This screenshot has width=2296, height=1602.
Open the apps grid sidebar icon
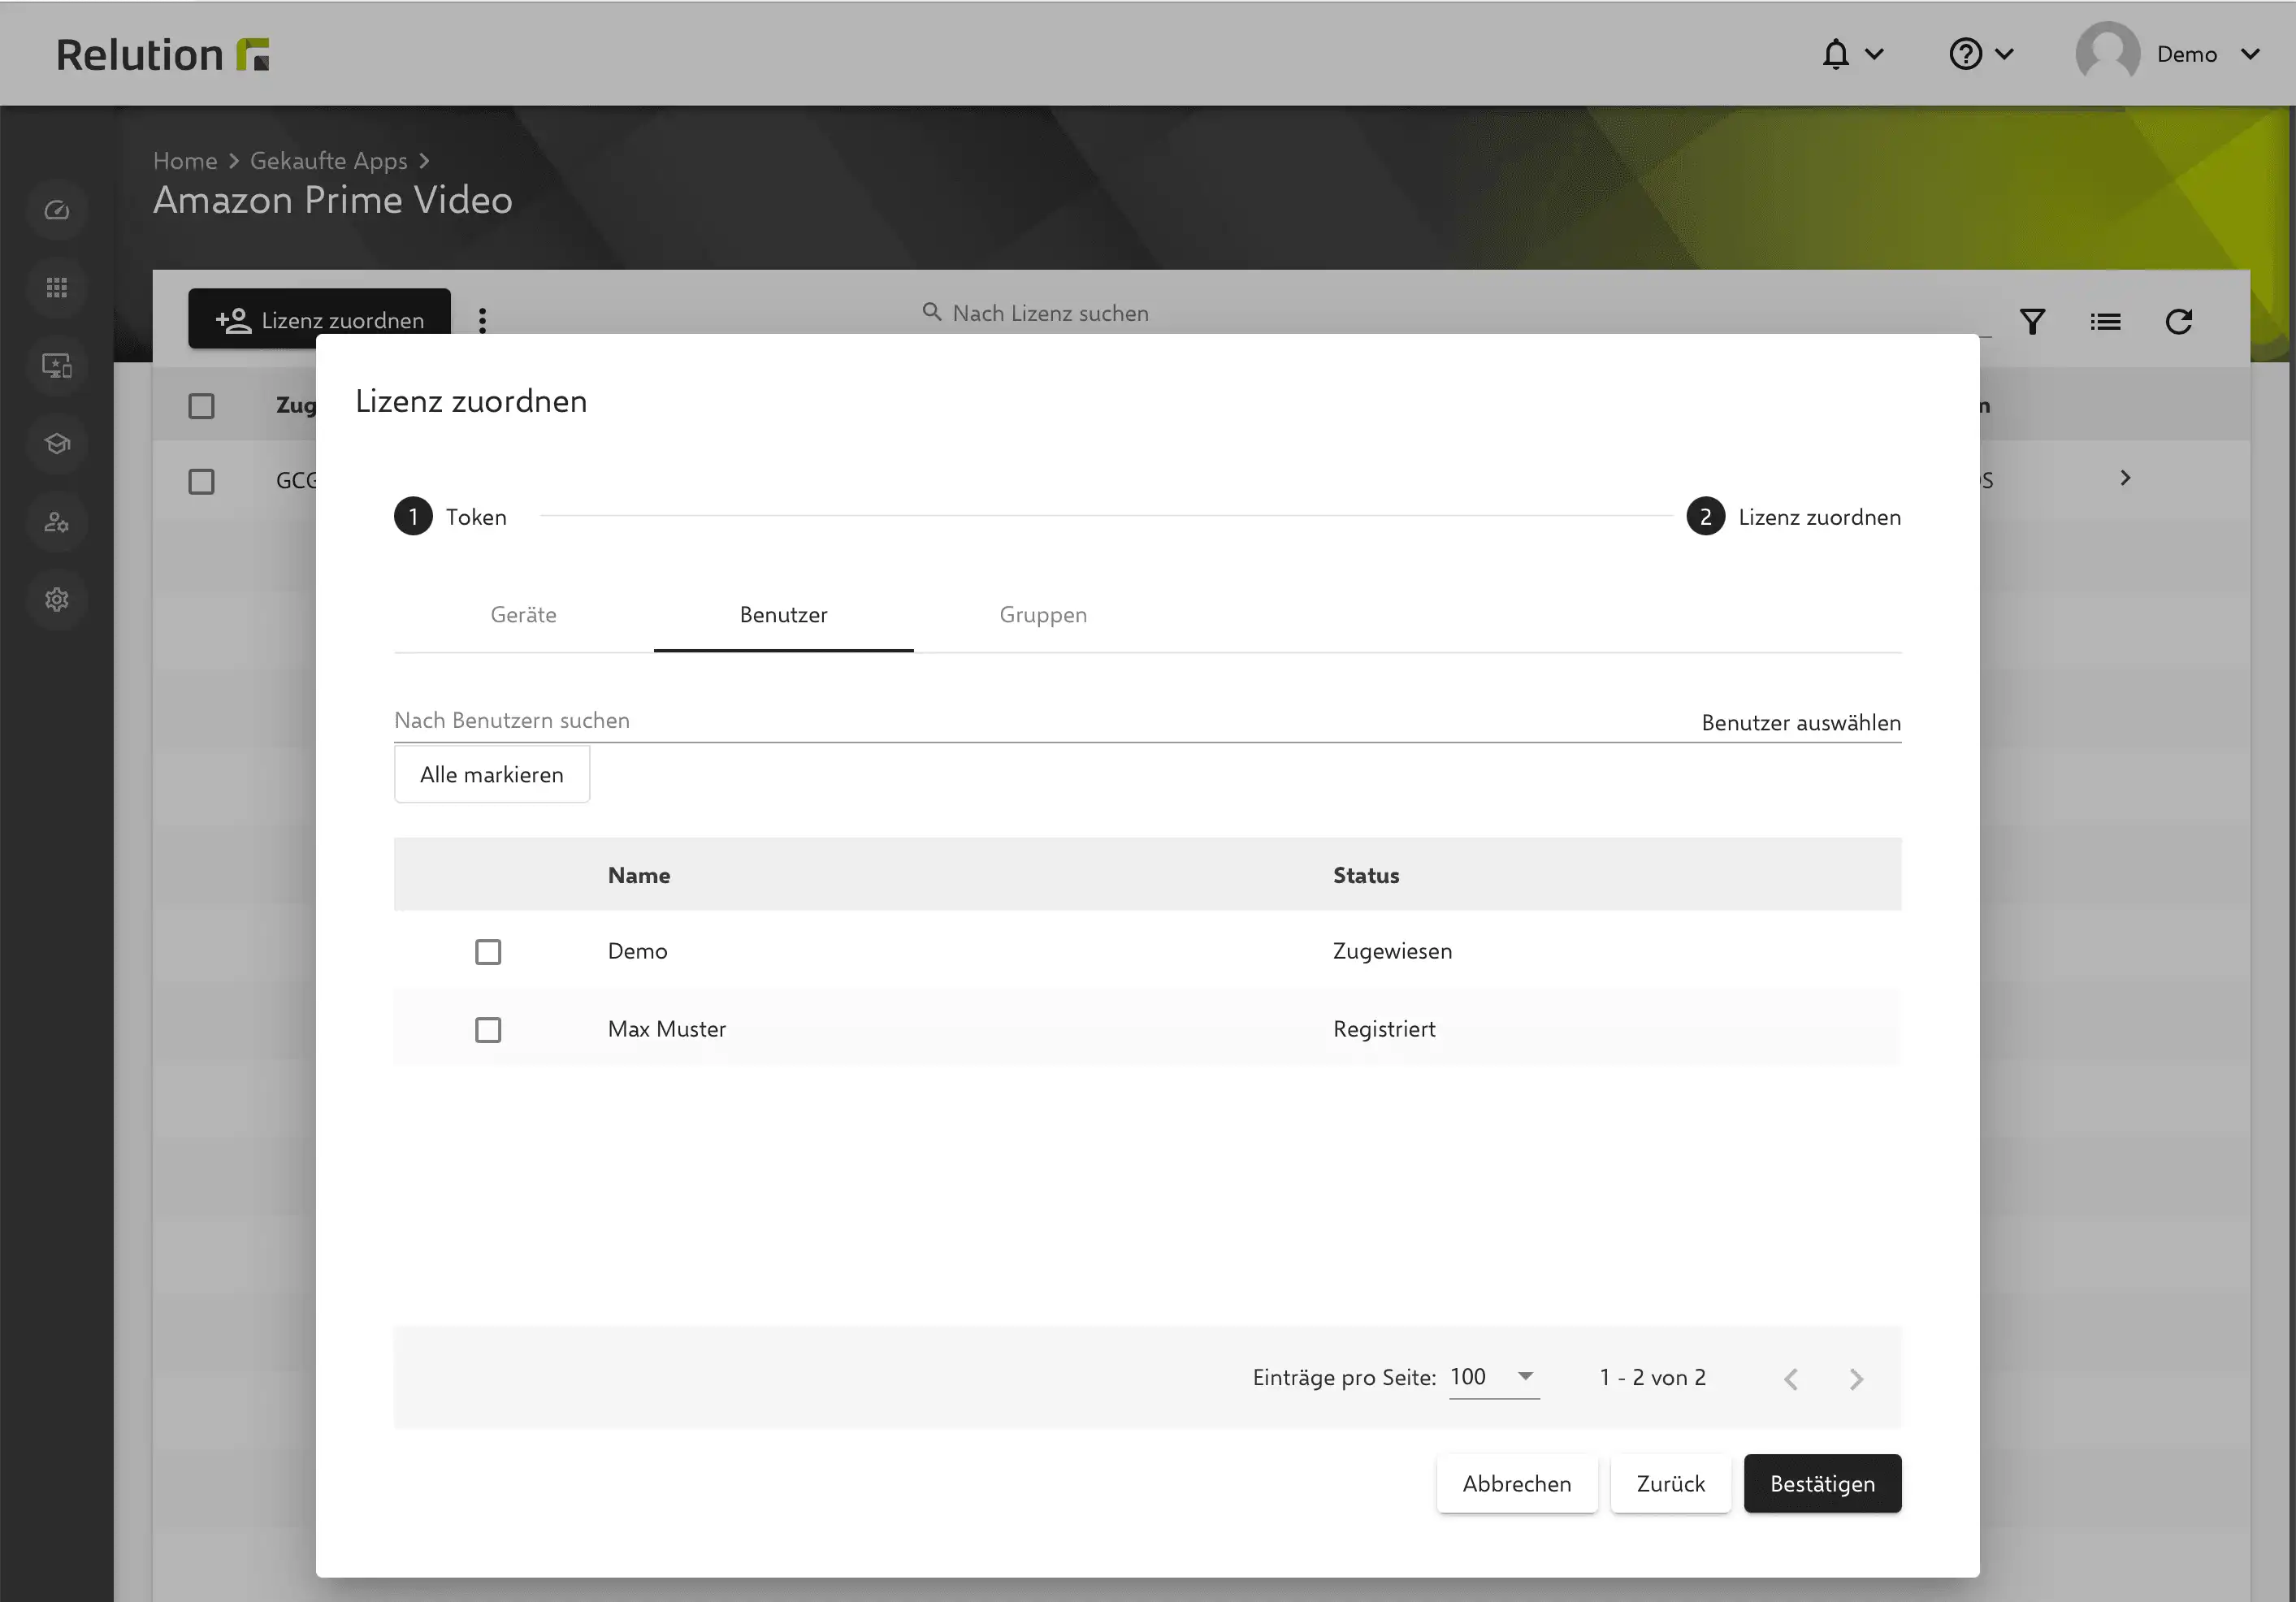pos(57,288)
